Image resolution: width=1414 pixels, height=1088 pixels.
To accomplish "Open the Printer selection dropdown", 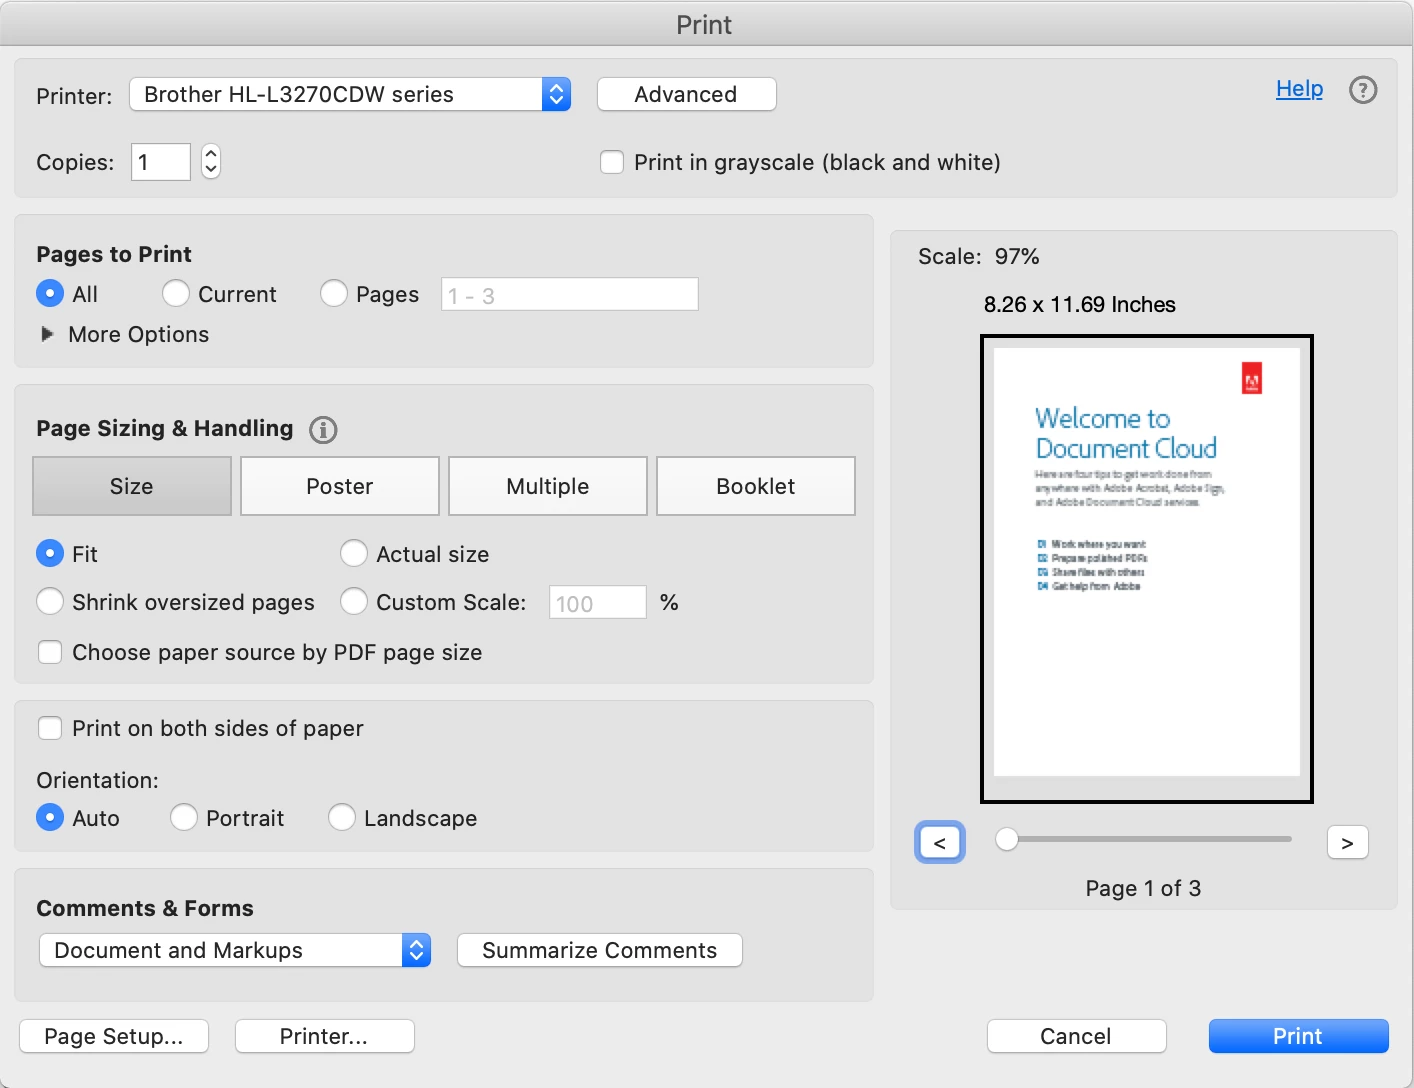I will (350, 95).
